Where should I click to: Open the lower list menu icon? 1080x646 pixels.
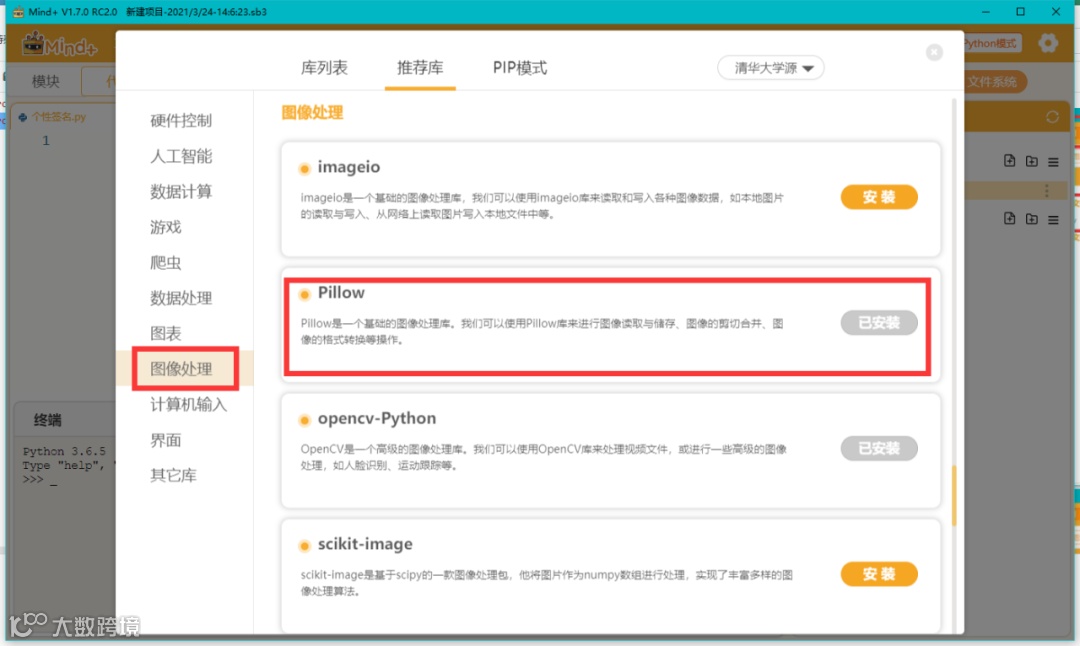(x=1053, y=220)
